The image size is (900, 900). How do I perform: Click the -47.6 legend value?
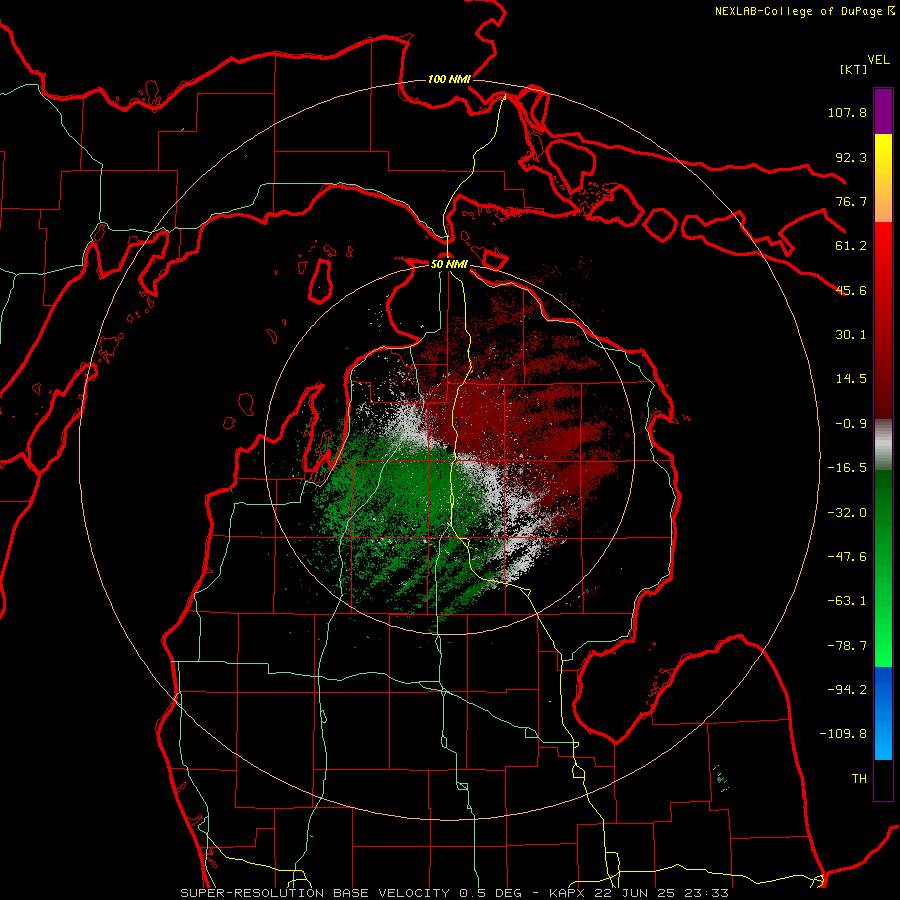point(847,557)
